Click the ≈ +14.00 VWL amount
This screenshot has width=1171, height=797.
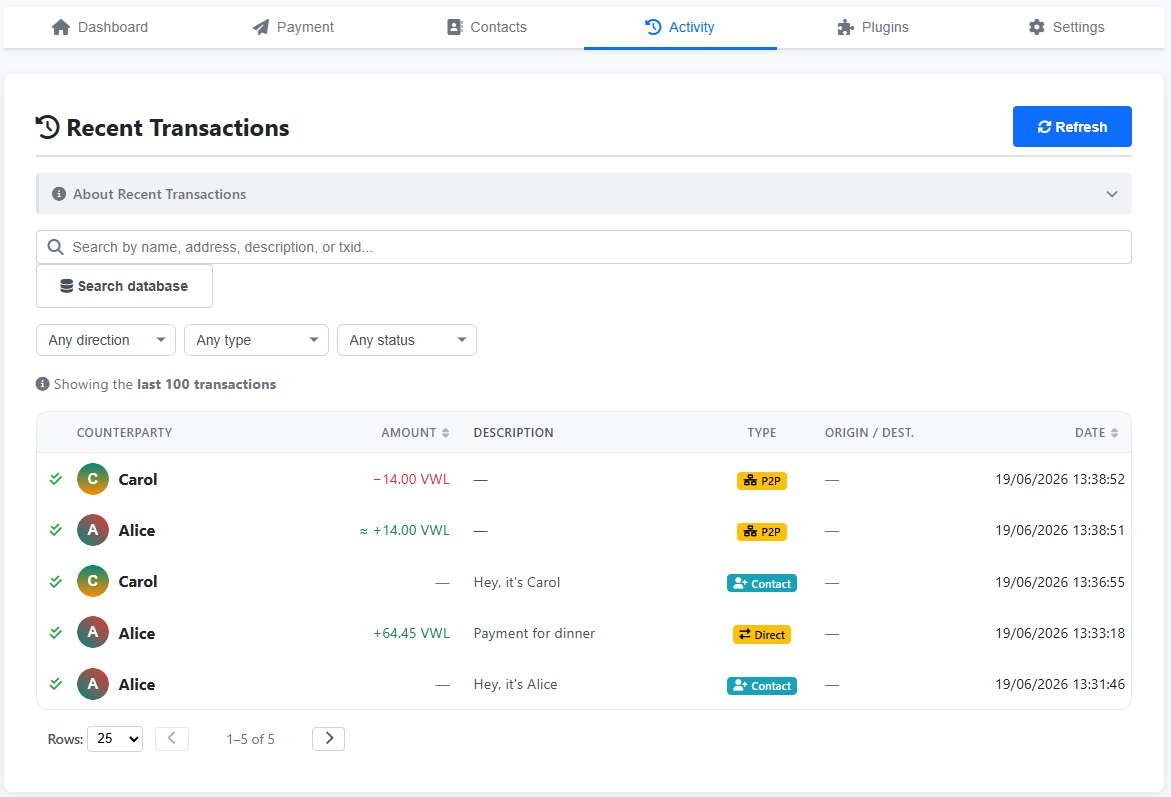click(405, 530)
